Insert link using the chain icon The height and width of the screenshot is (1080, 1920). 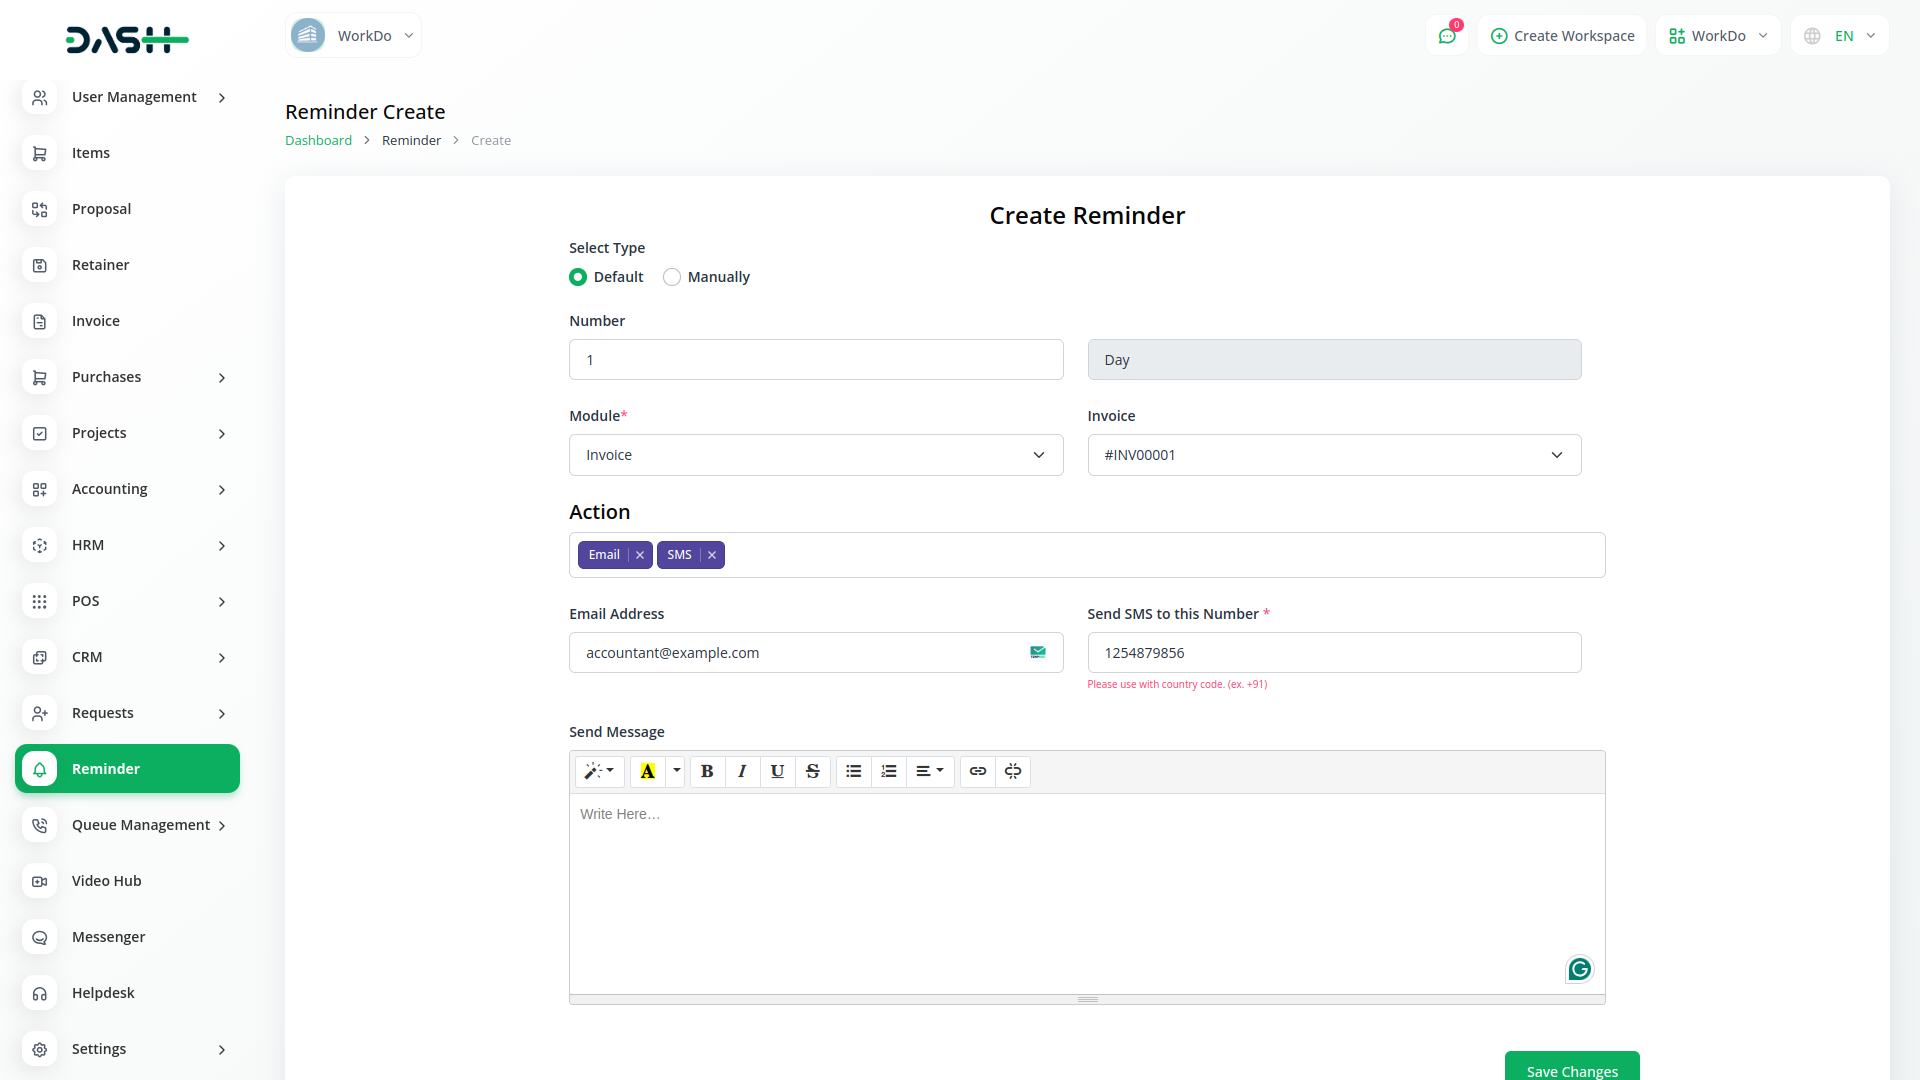coord(977,771)
